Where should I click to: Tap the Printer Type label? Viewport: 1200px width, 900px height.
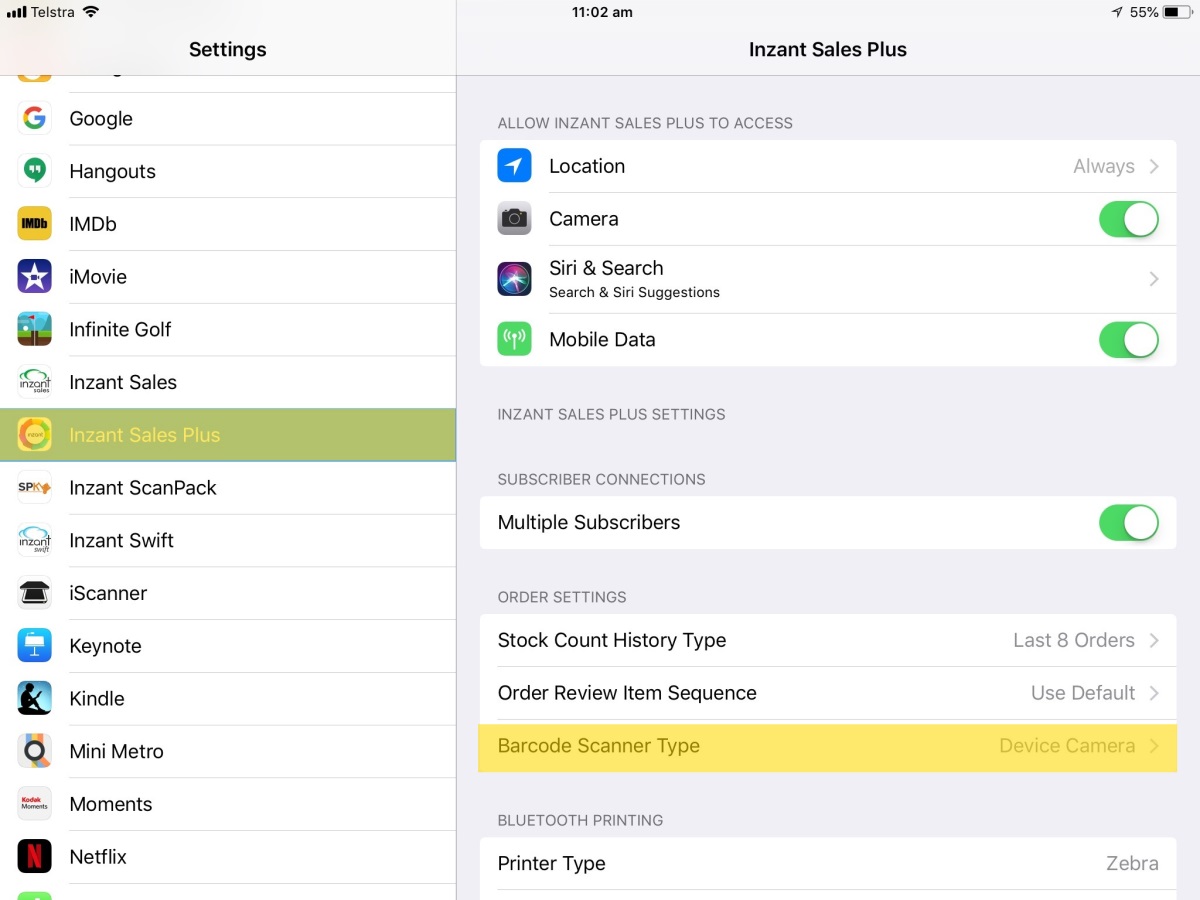pyautogui.click(x=552, y=864)
